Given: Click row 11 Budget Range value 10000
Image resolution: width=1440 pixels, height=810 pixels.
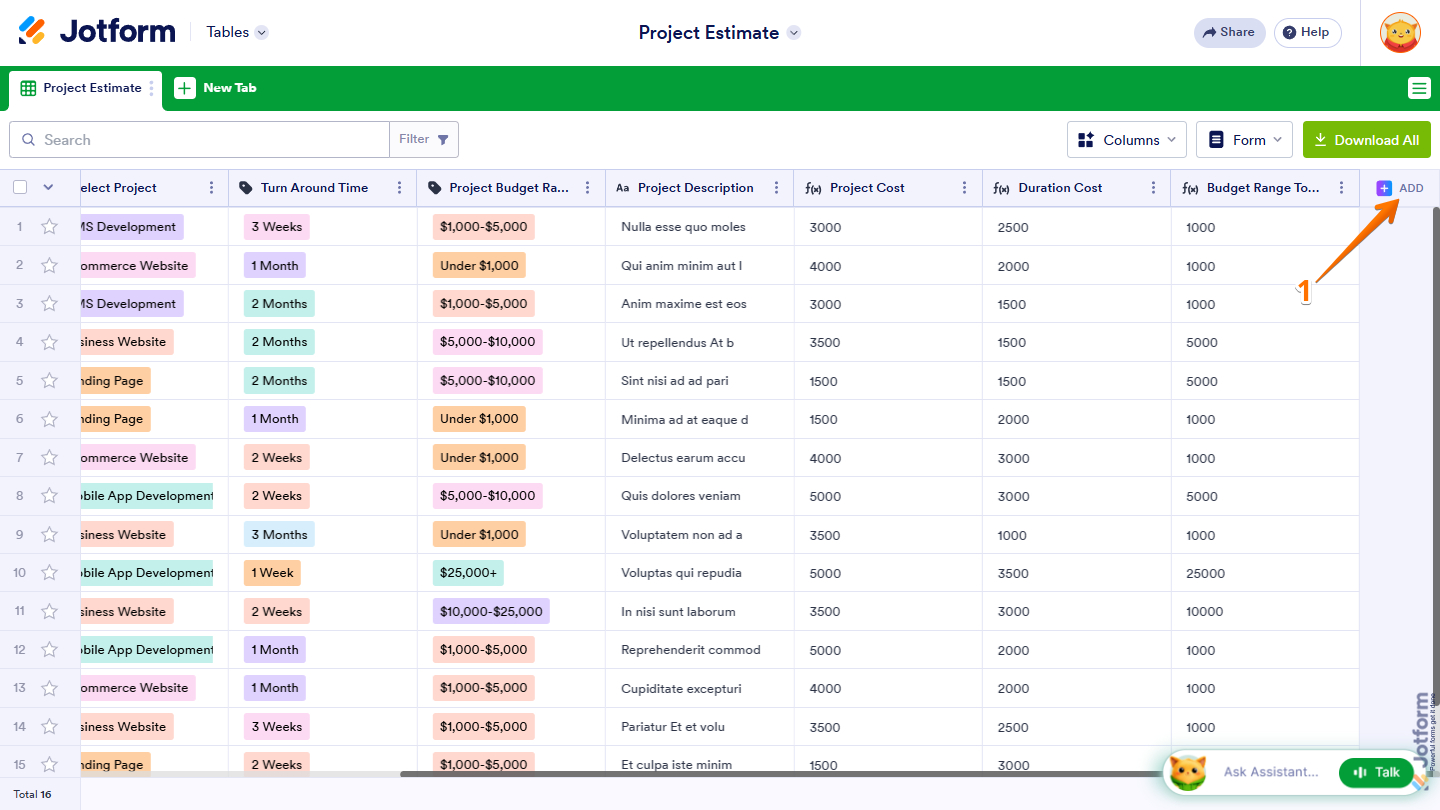Looking at the screenshot, I should [x=1205, y=612].
